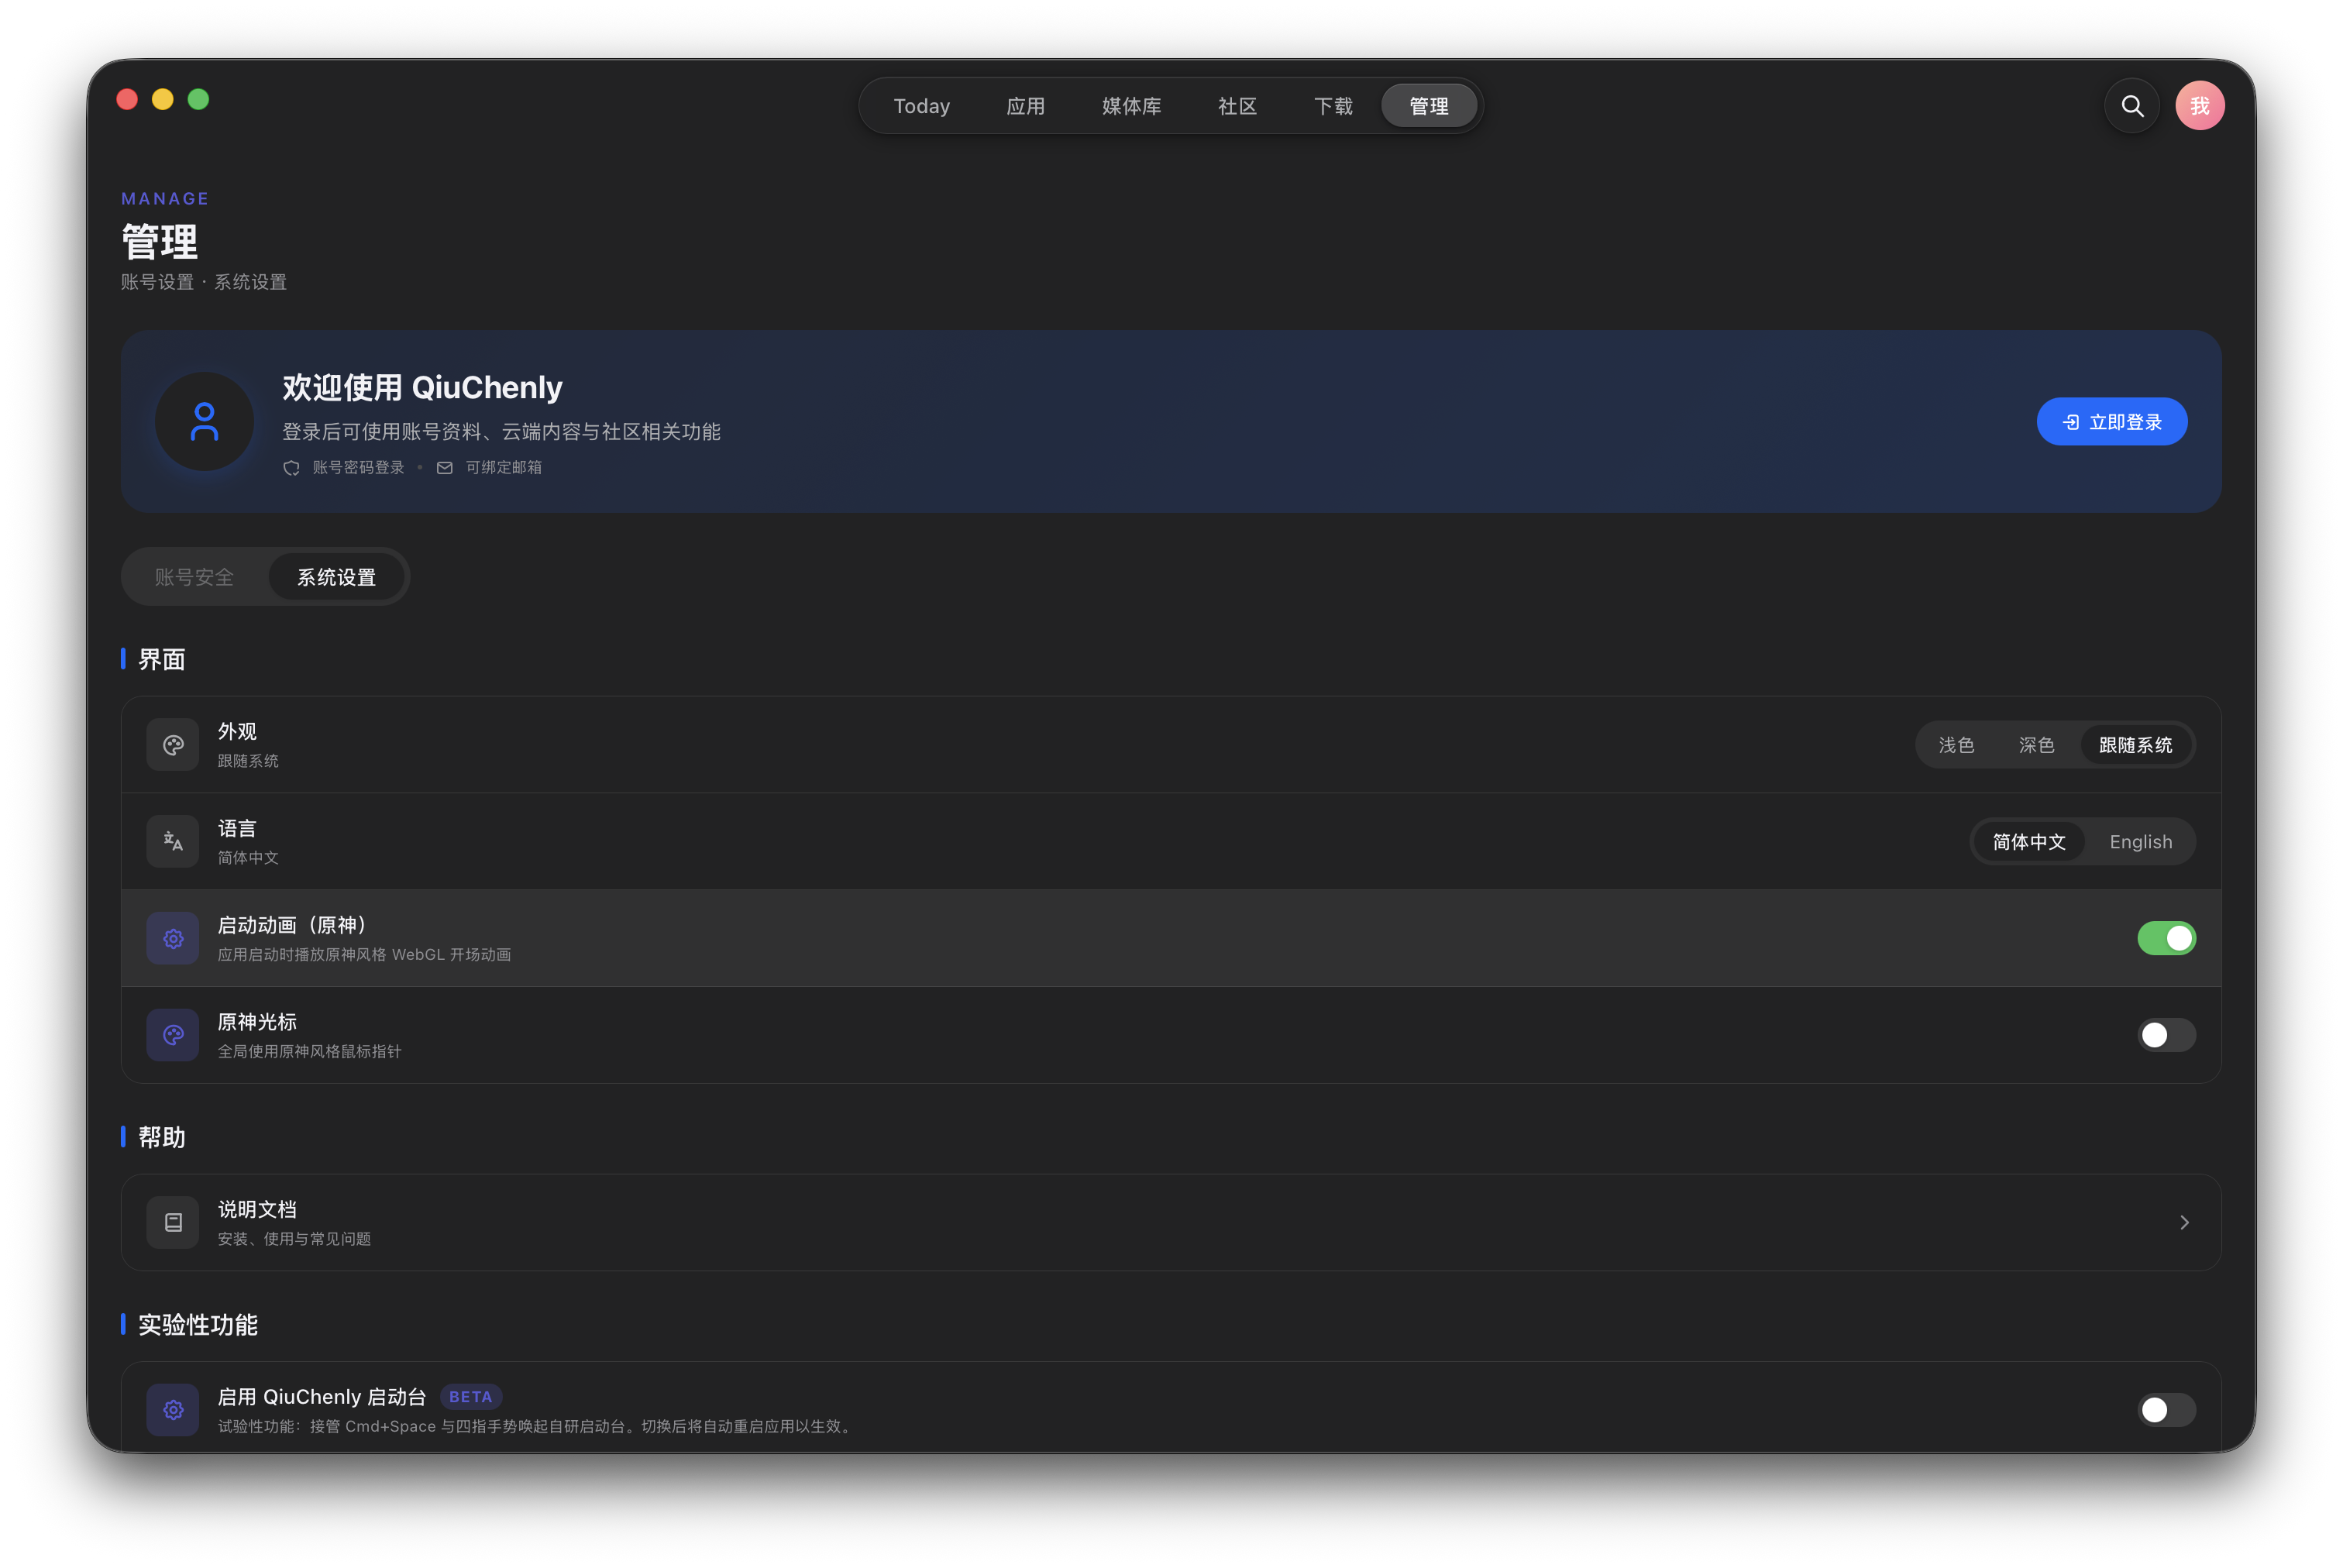Open the 下载 tab
Viewport: 2343px width, 1568px height.
1333,106
